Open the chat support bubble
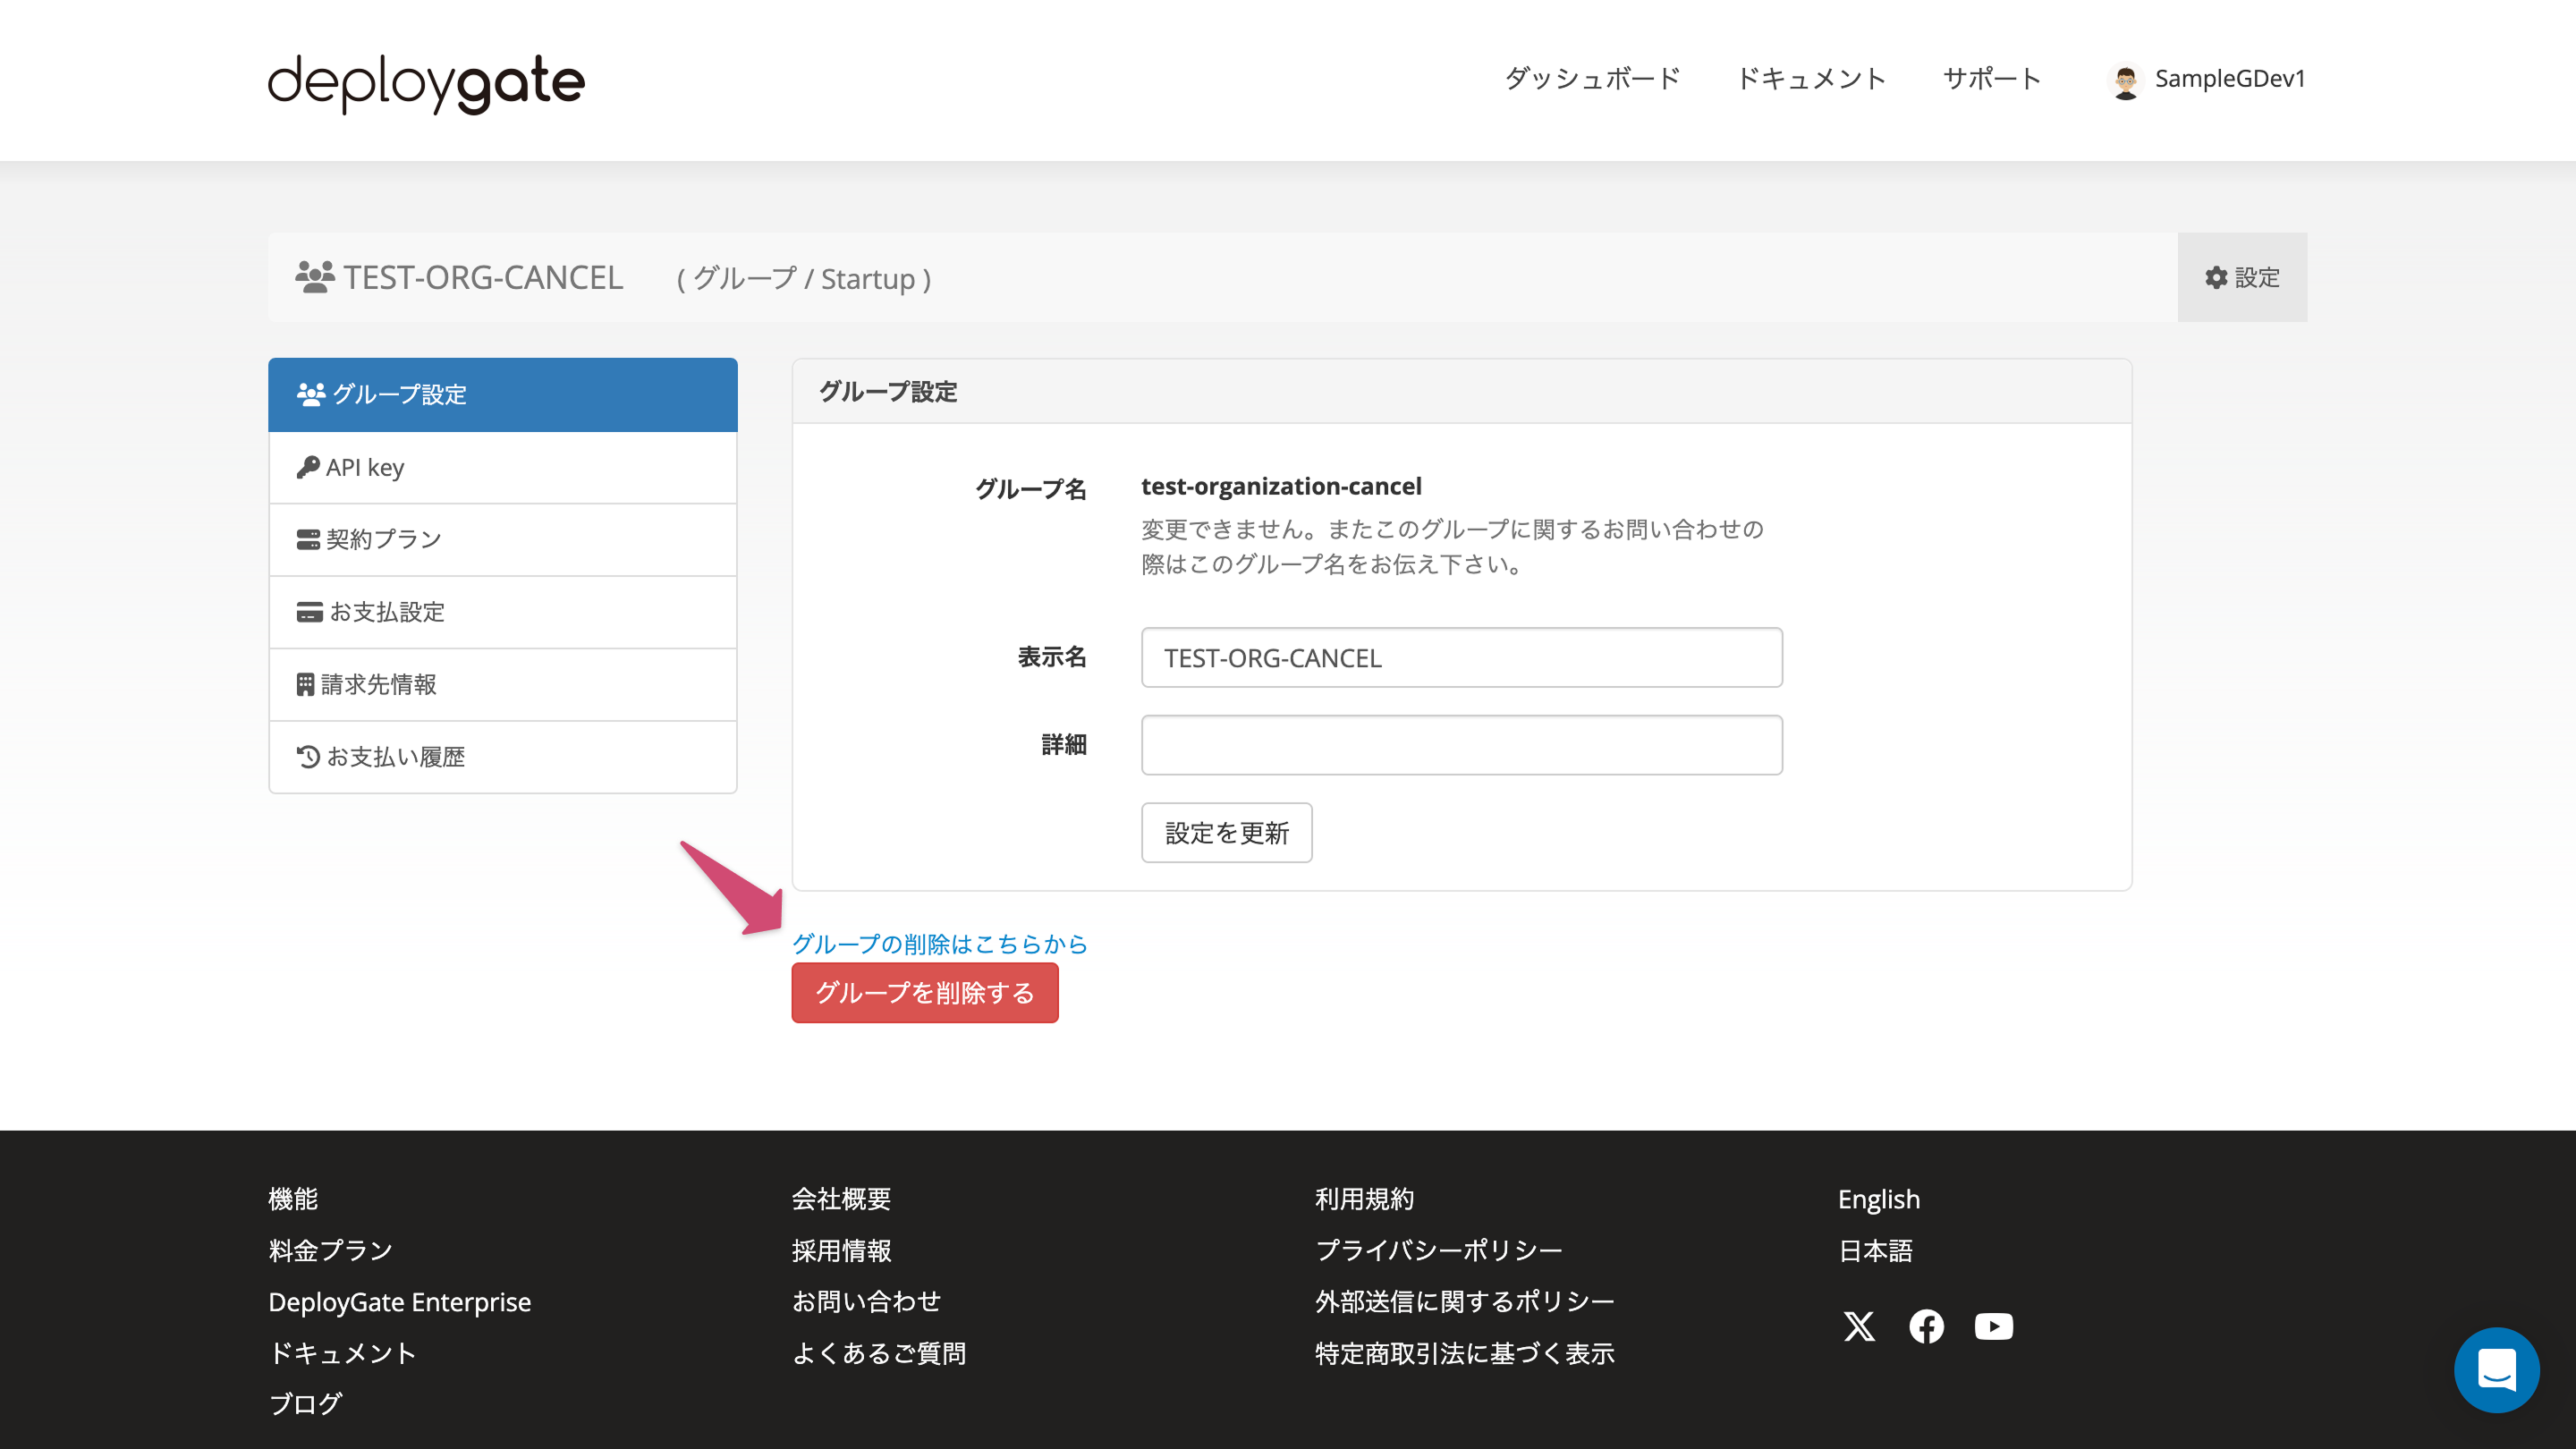The width and height of the screenshot is (2576, 1449). [2496, 1370]
